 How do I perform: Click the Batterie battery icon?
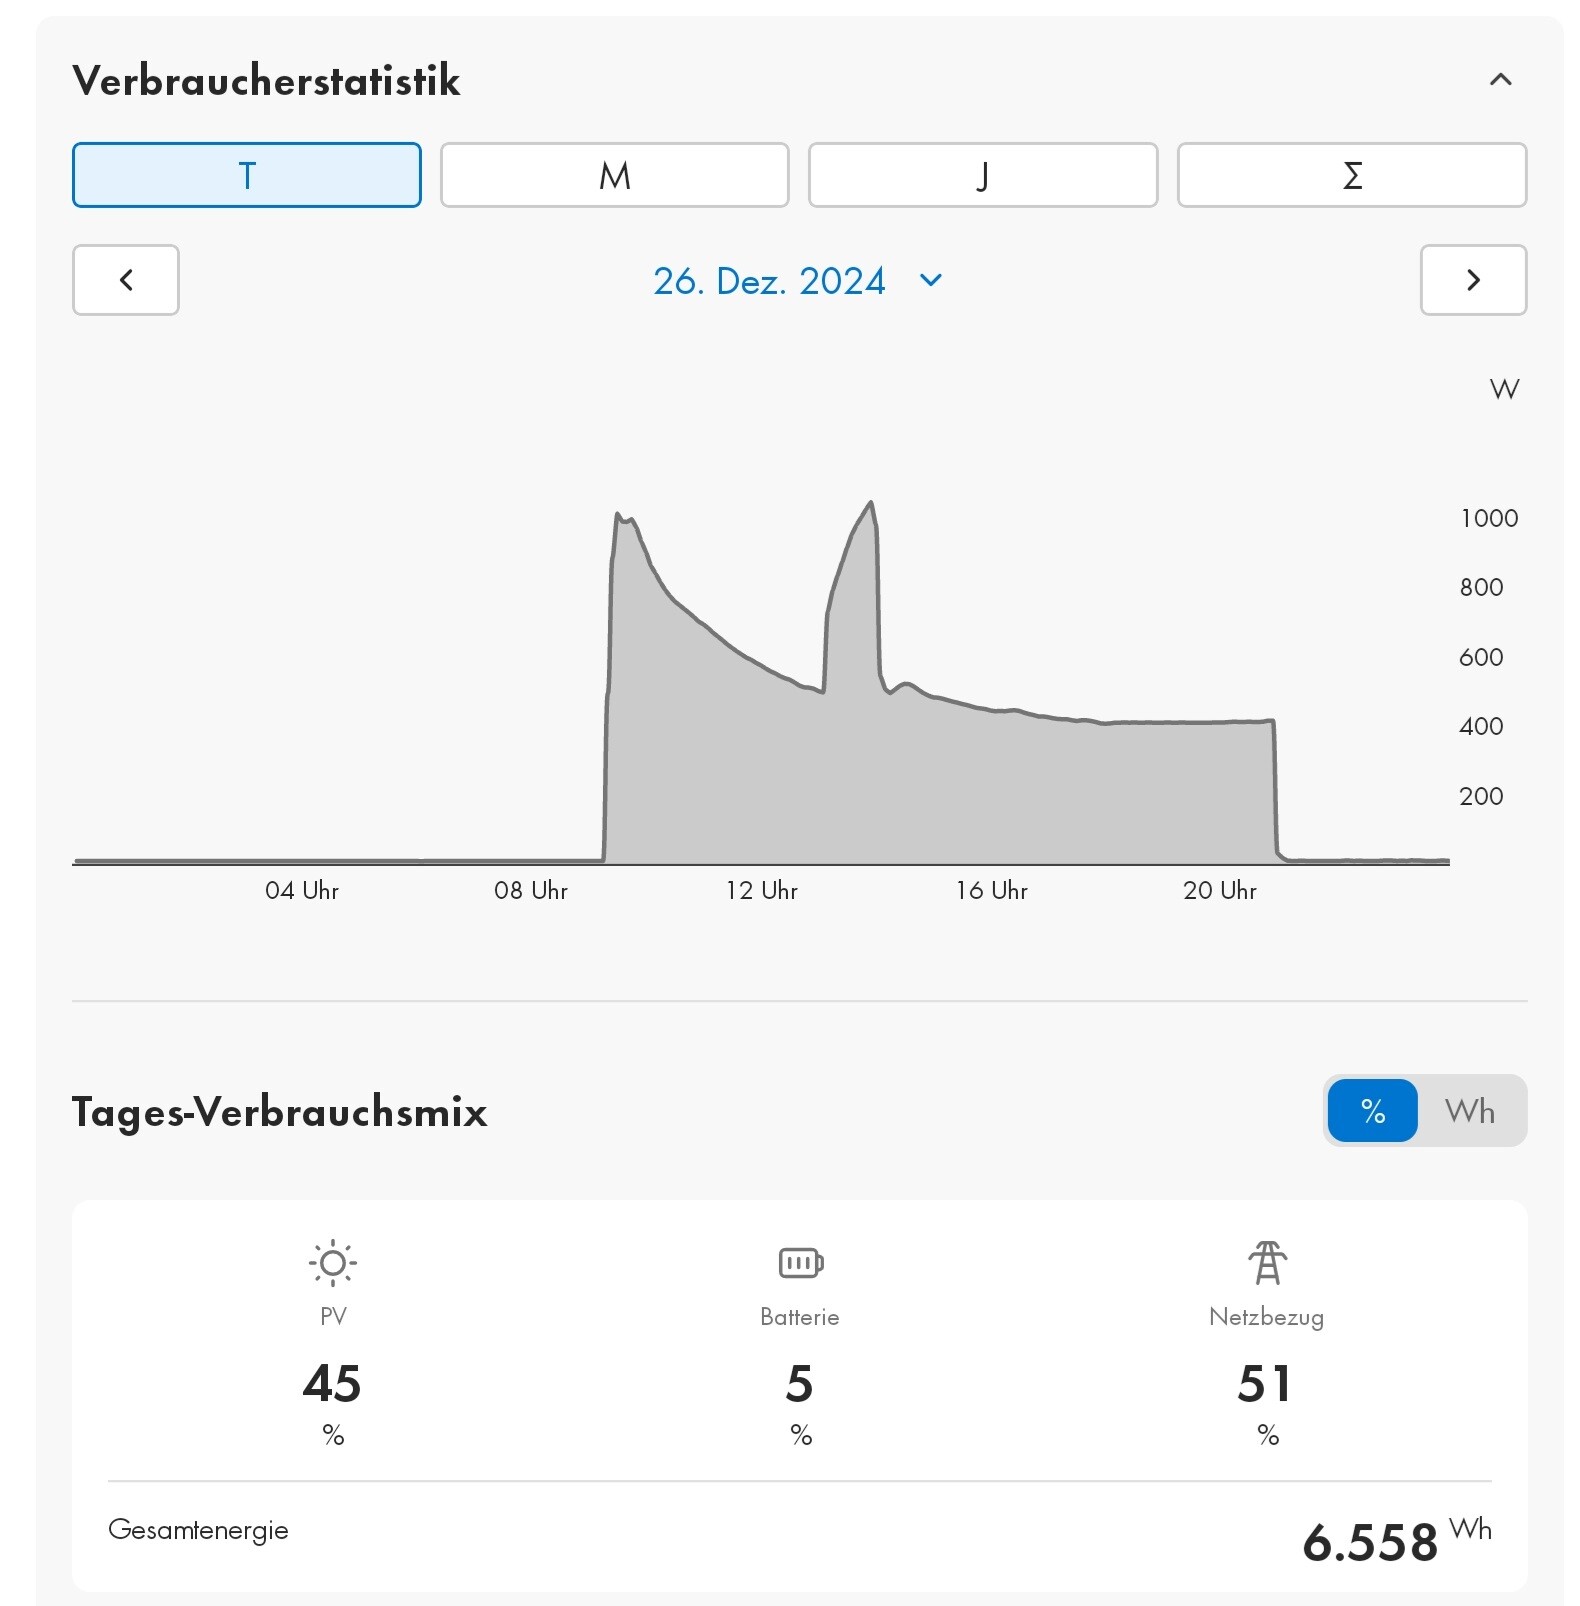800,1263
